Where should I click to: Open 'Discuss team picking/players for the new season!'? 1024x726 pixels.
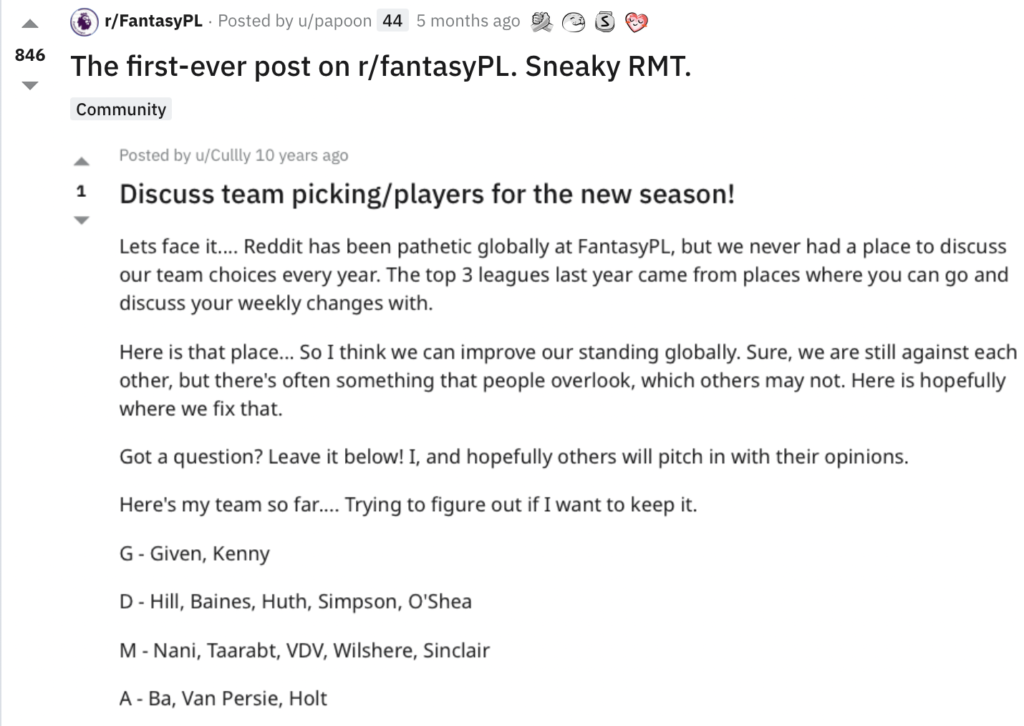pos(427,193)
